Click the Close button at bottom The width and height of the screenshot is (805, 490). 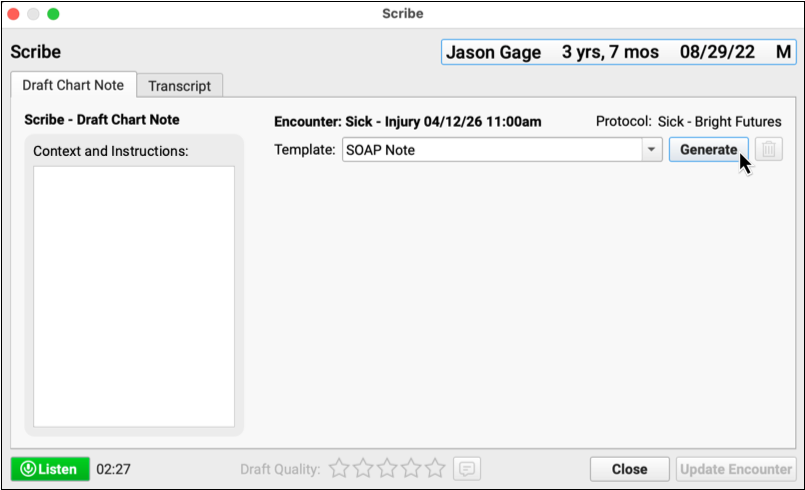(x=629, y=468)
